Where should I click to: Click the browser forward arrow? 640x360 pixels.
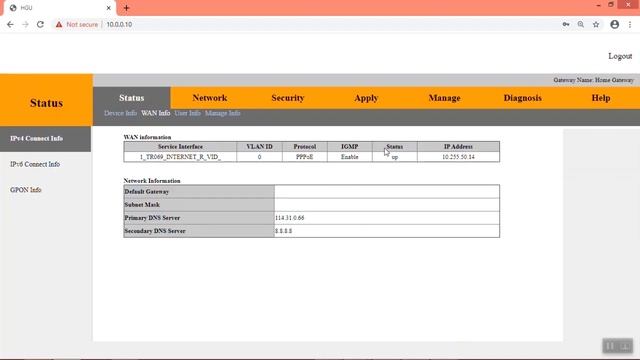(x=25, y=24)
